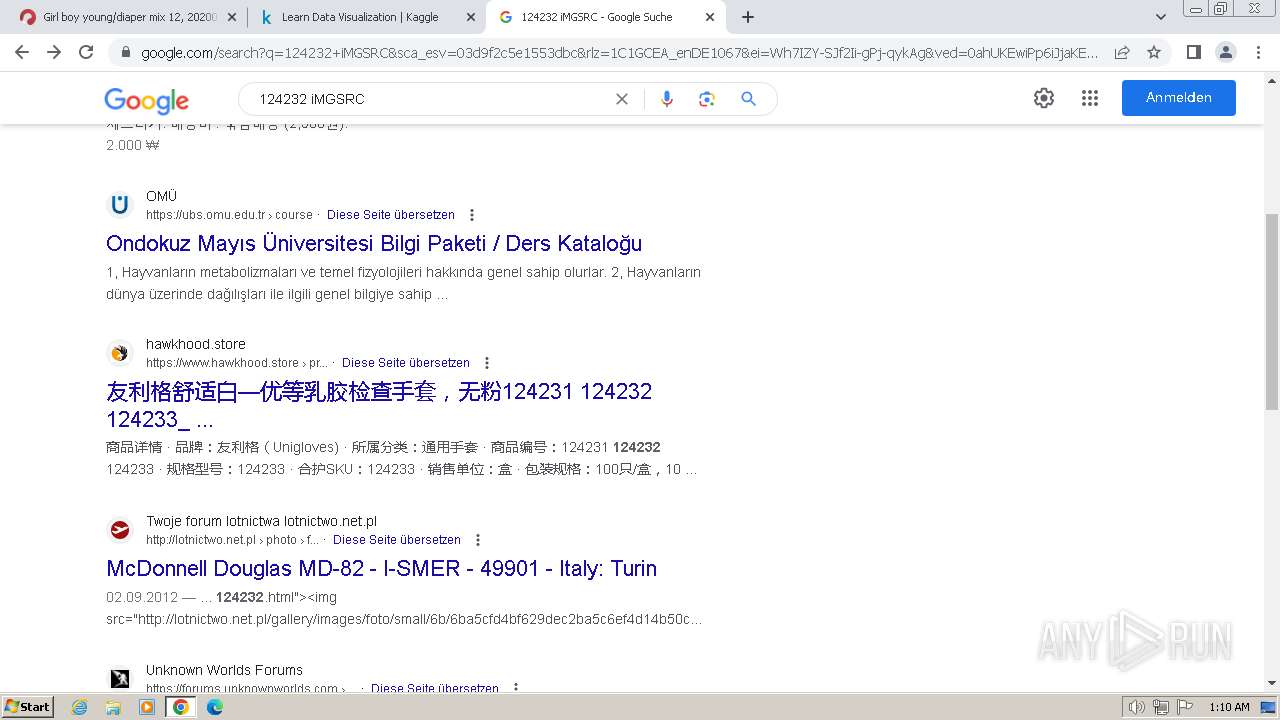The height and width of the screenshot is (720, 1280).
Task: Search by image with Google Lens
Action: (x=707, y=99)
